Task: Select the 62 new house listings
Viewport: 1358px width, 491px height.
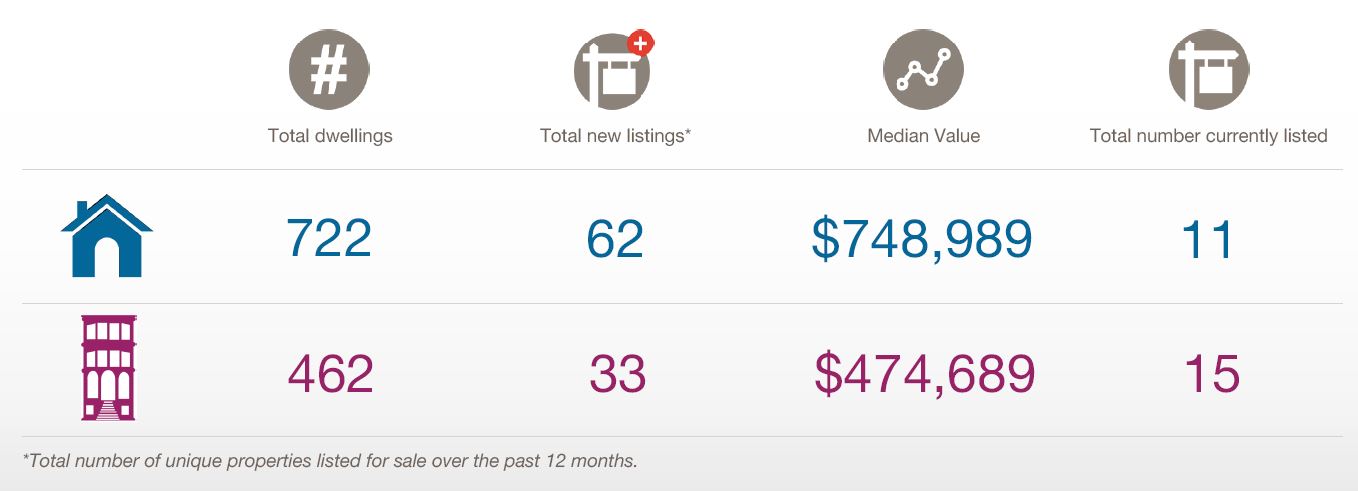Action: pyautogui.click(x=615, y=239)
